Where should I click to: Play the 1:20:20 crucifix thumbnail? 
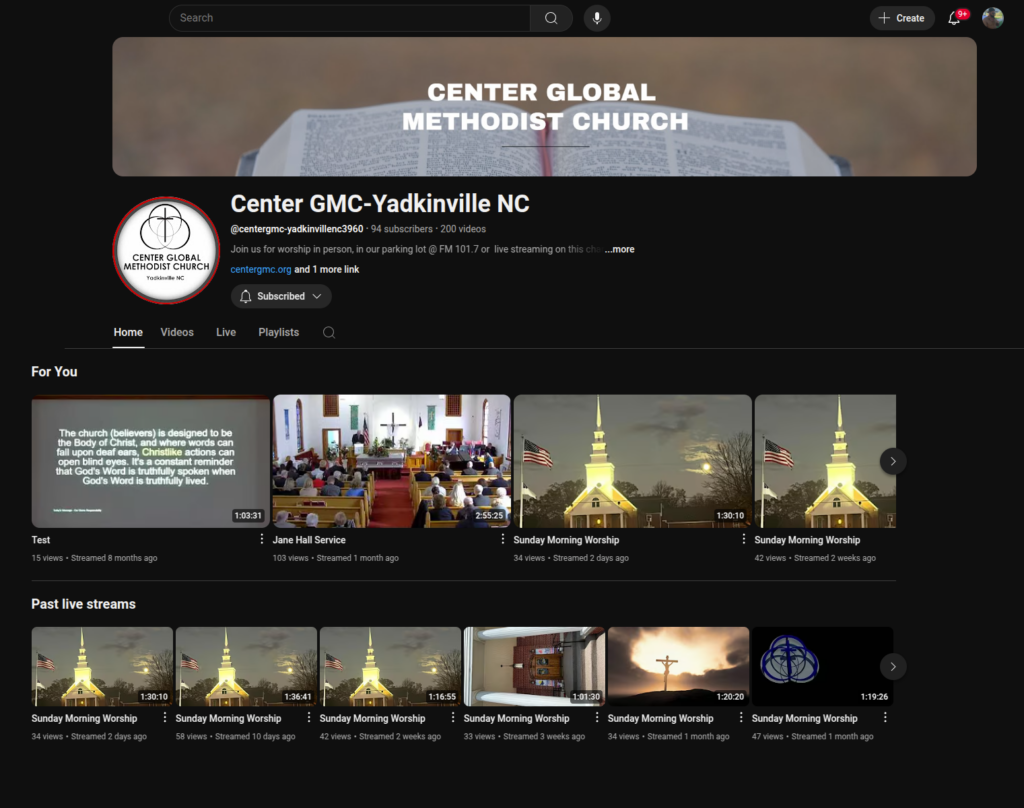click(x=679, y=666)
